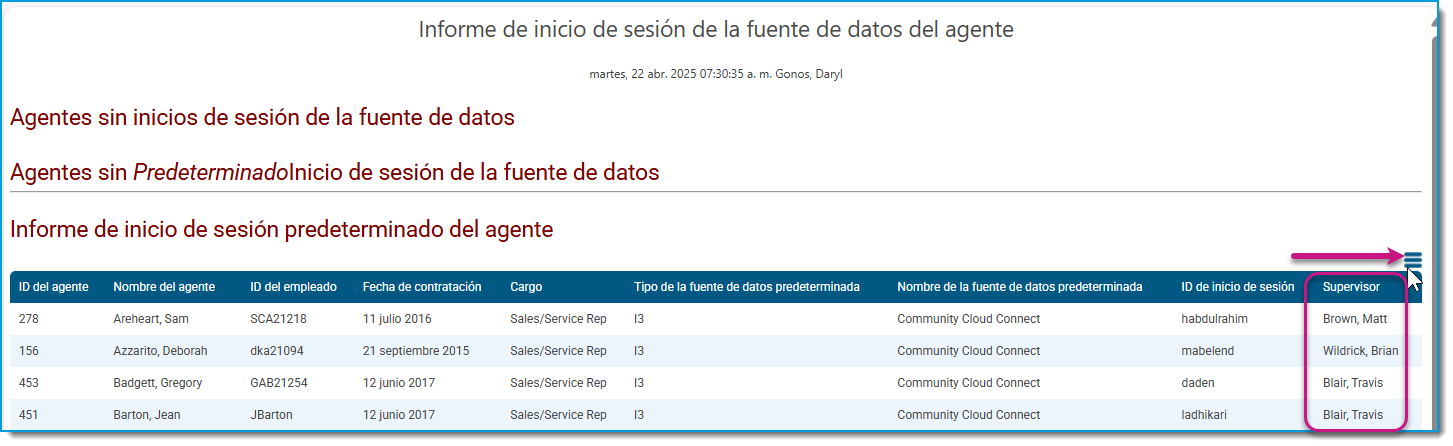Click employee ID GAB21254

coord(278,383)
